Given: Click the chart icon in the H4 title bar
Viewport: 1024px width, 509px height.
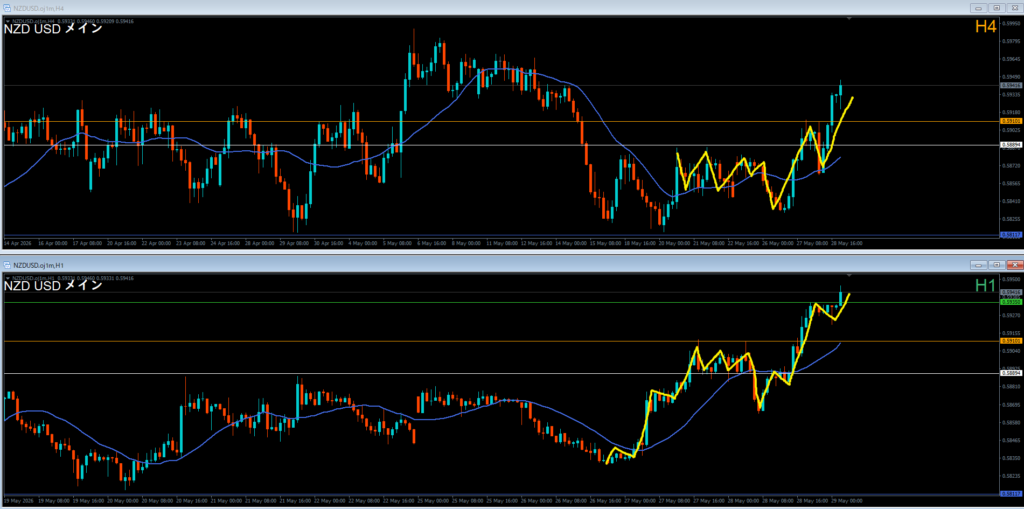Looking at the screenshot, I should 7,7.
